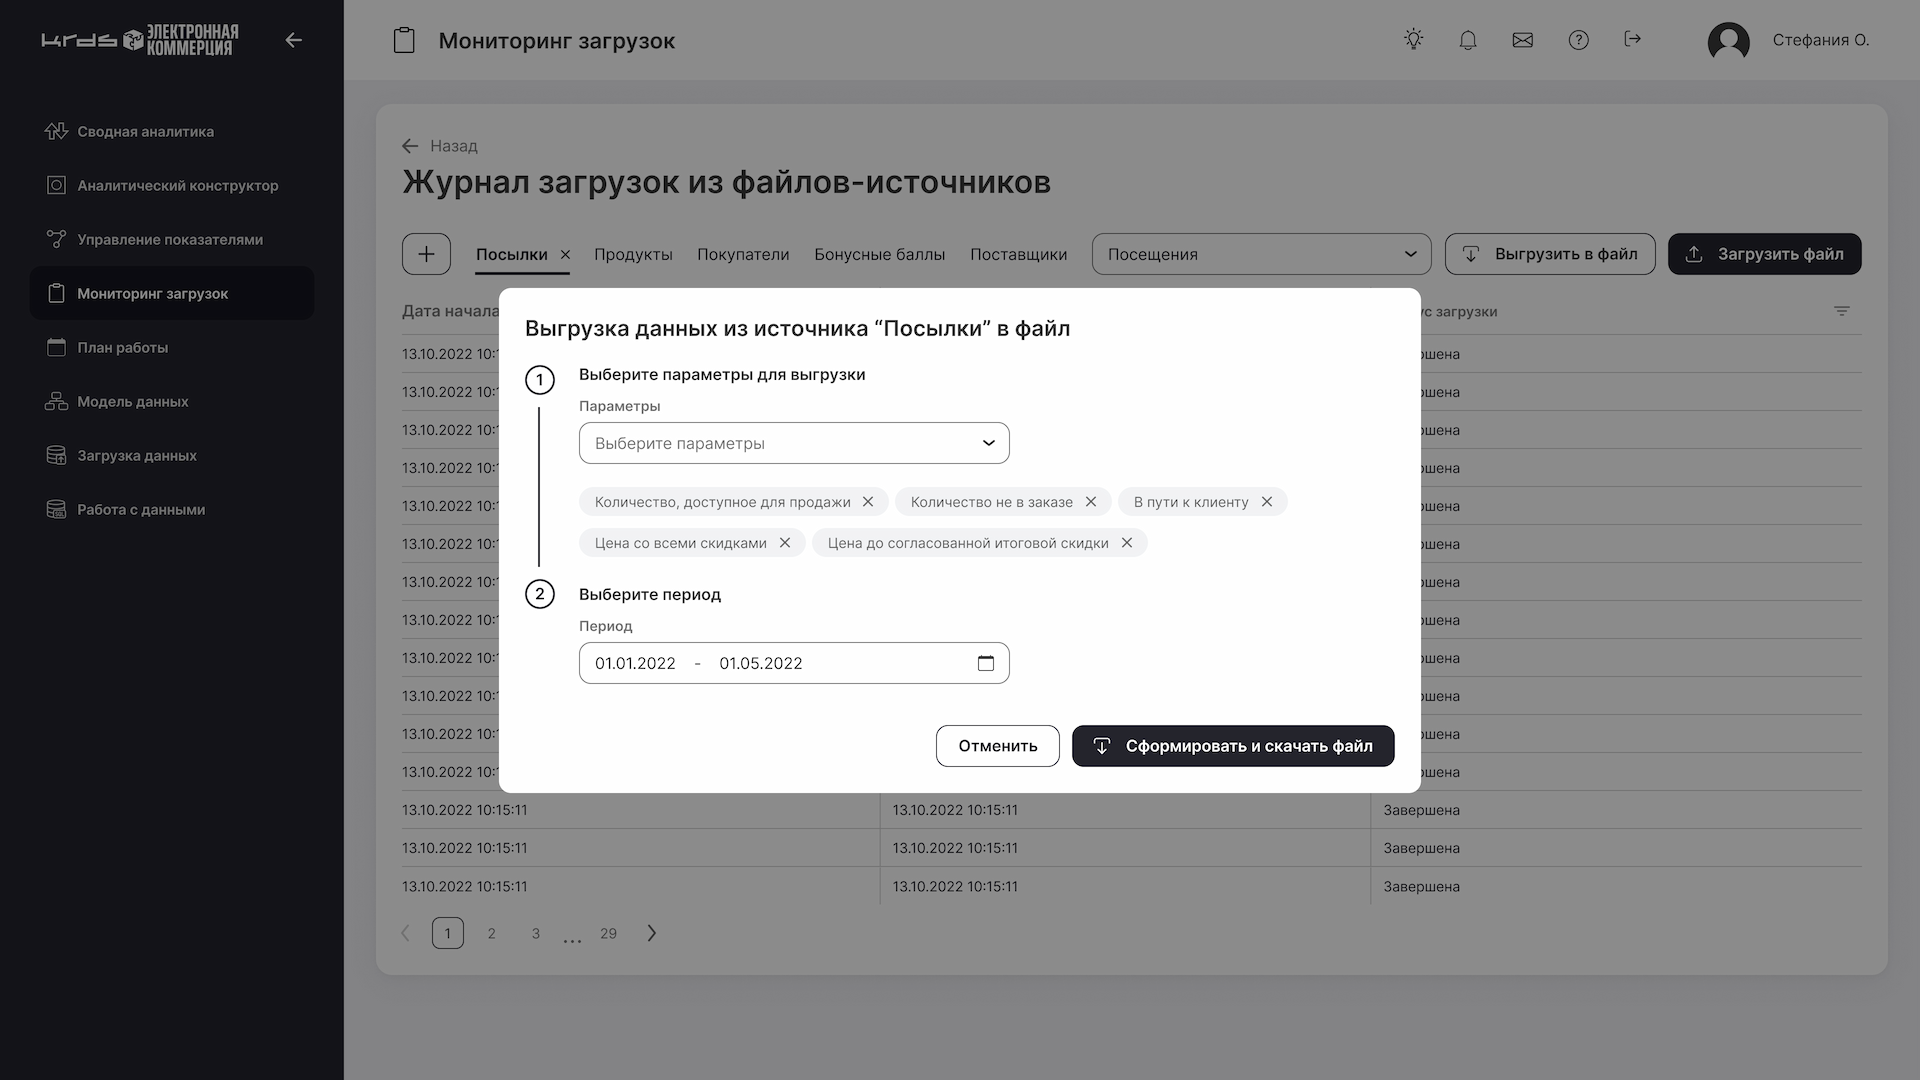Open messages via the envelope icon
The image size is (1920, 1080).
[x=1523, y=40]
